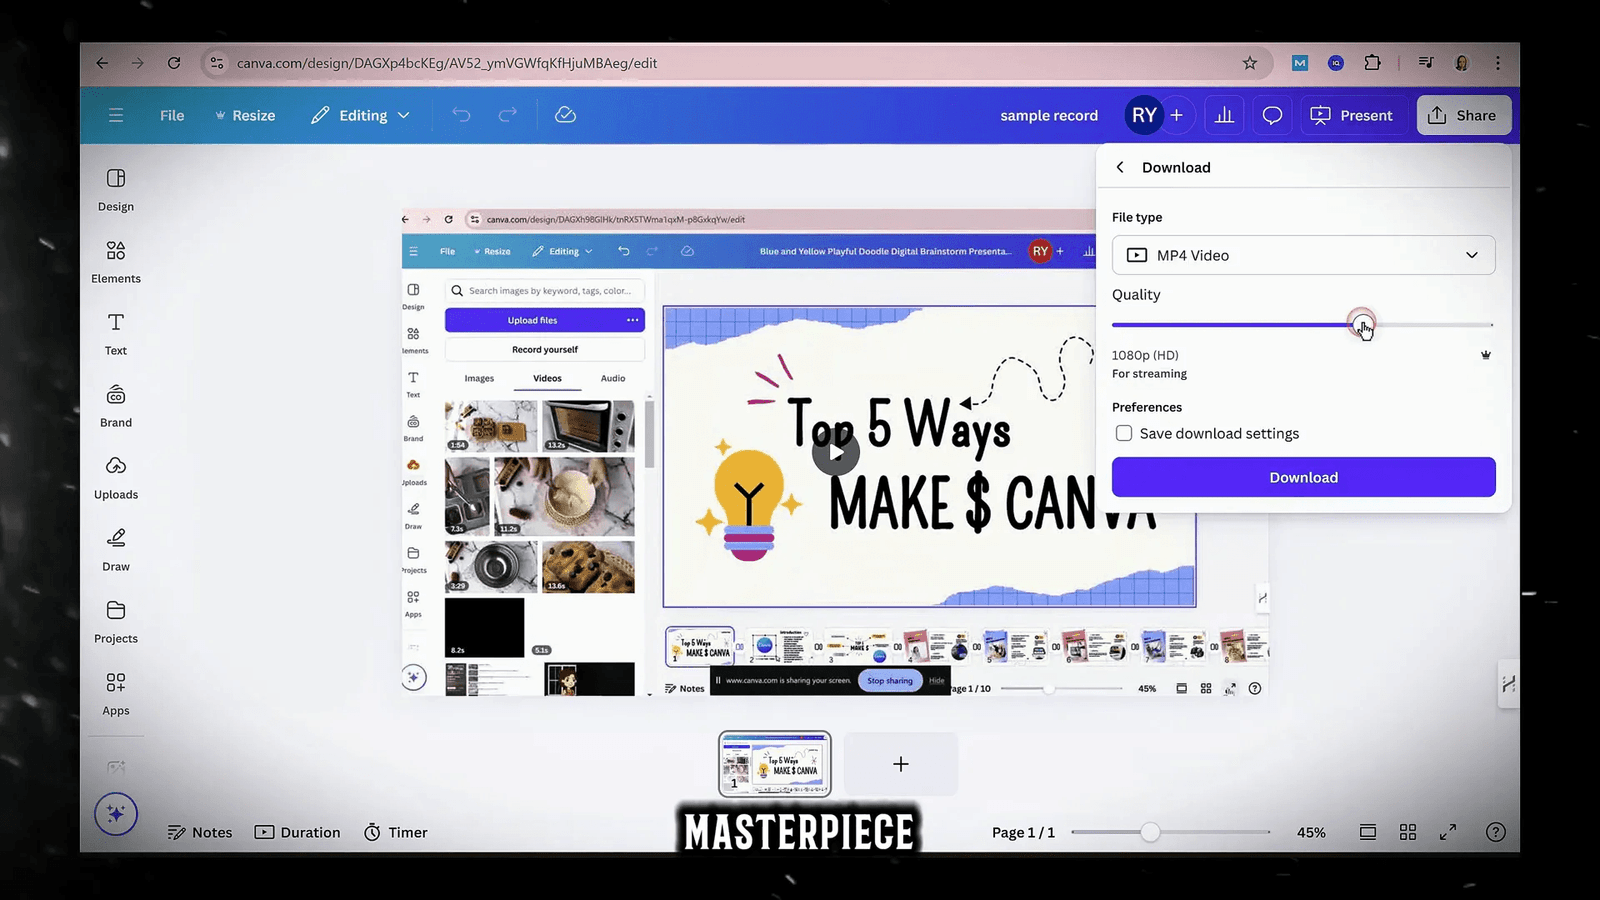Viewport: 1600px width, 900px height.
Task: Open the Duration setting
Action: click(298, 832)
